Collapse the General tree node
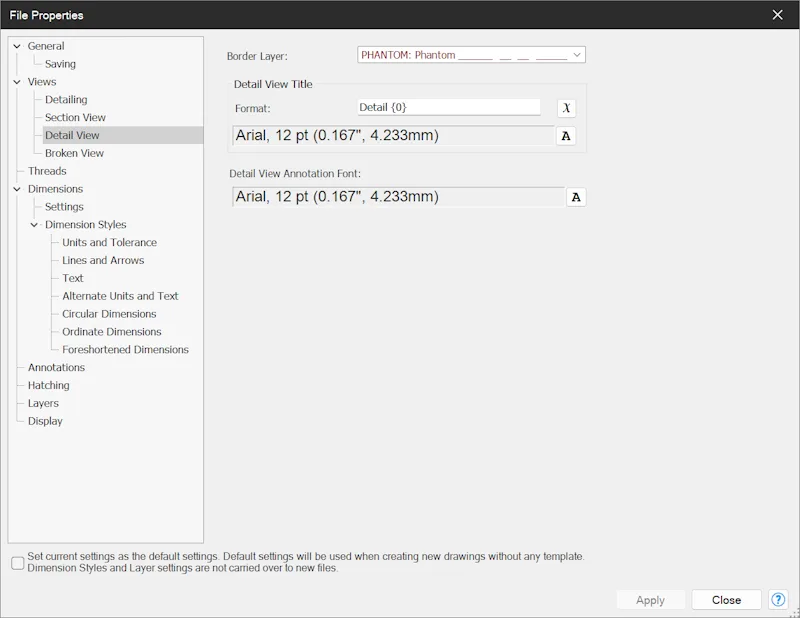This screenshot has width=800, height=618. pos(17,46)
